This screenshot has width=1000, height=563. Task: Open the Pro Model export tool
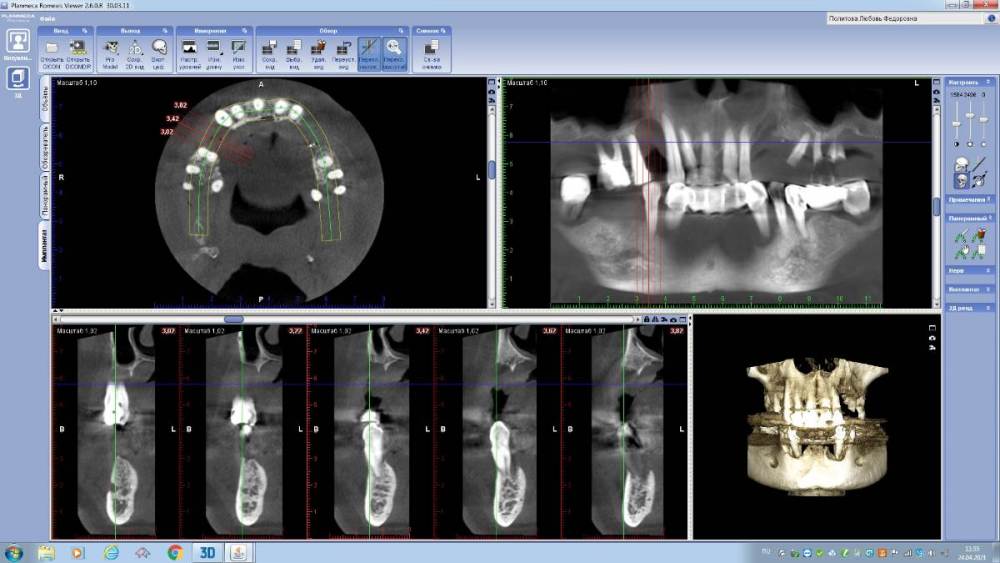pyautogui.click(x=111, y=48)
